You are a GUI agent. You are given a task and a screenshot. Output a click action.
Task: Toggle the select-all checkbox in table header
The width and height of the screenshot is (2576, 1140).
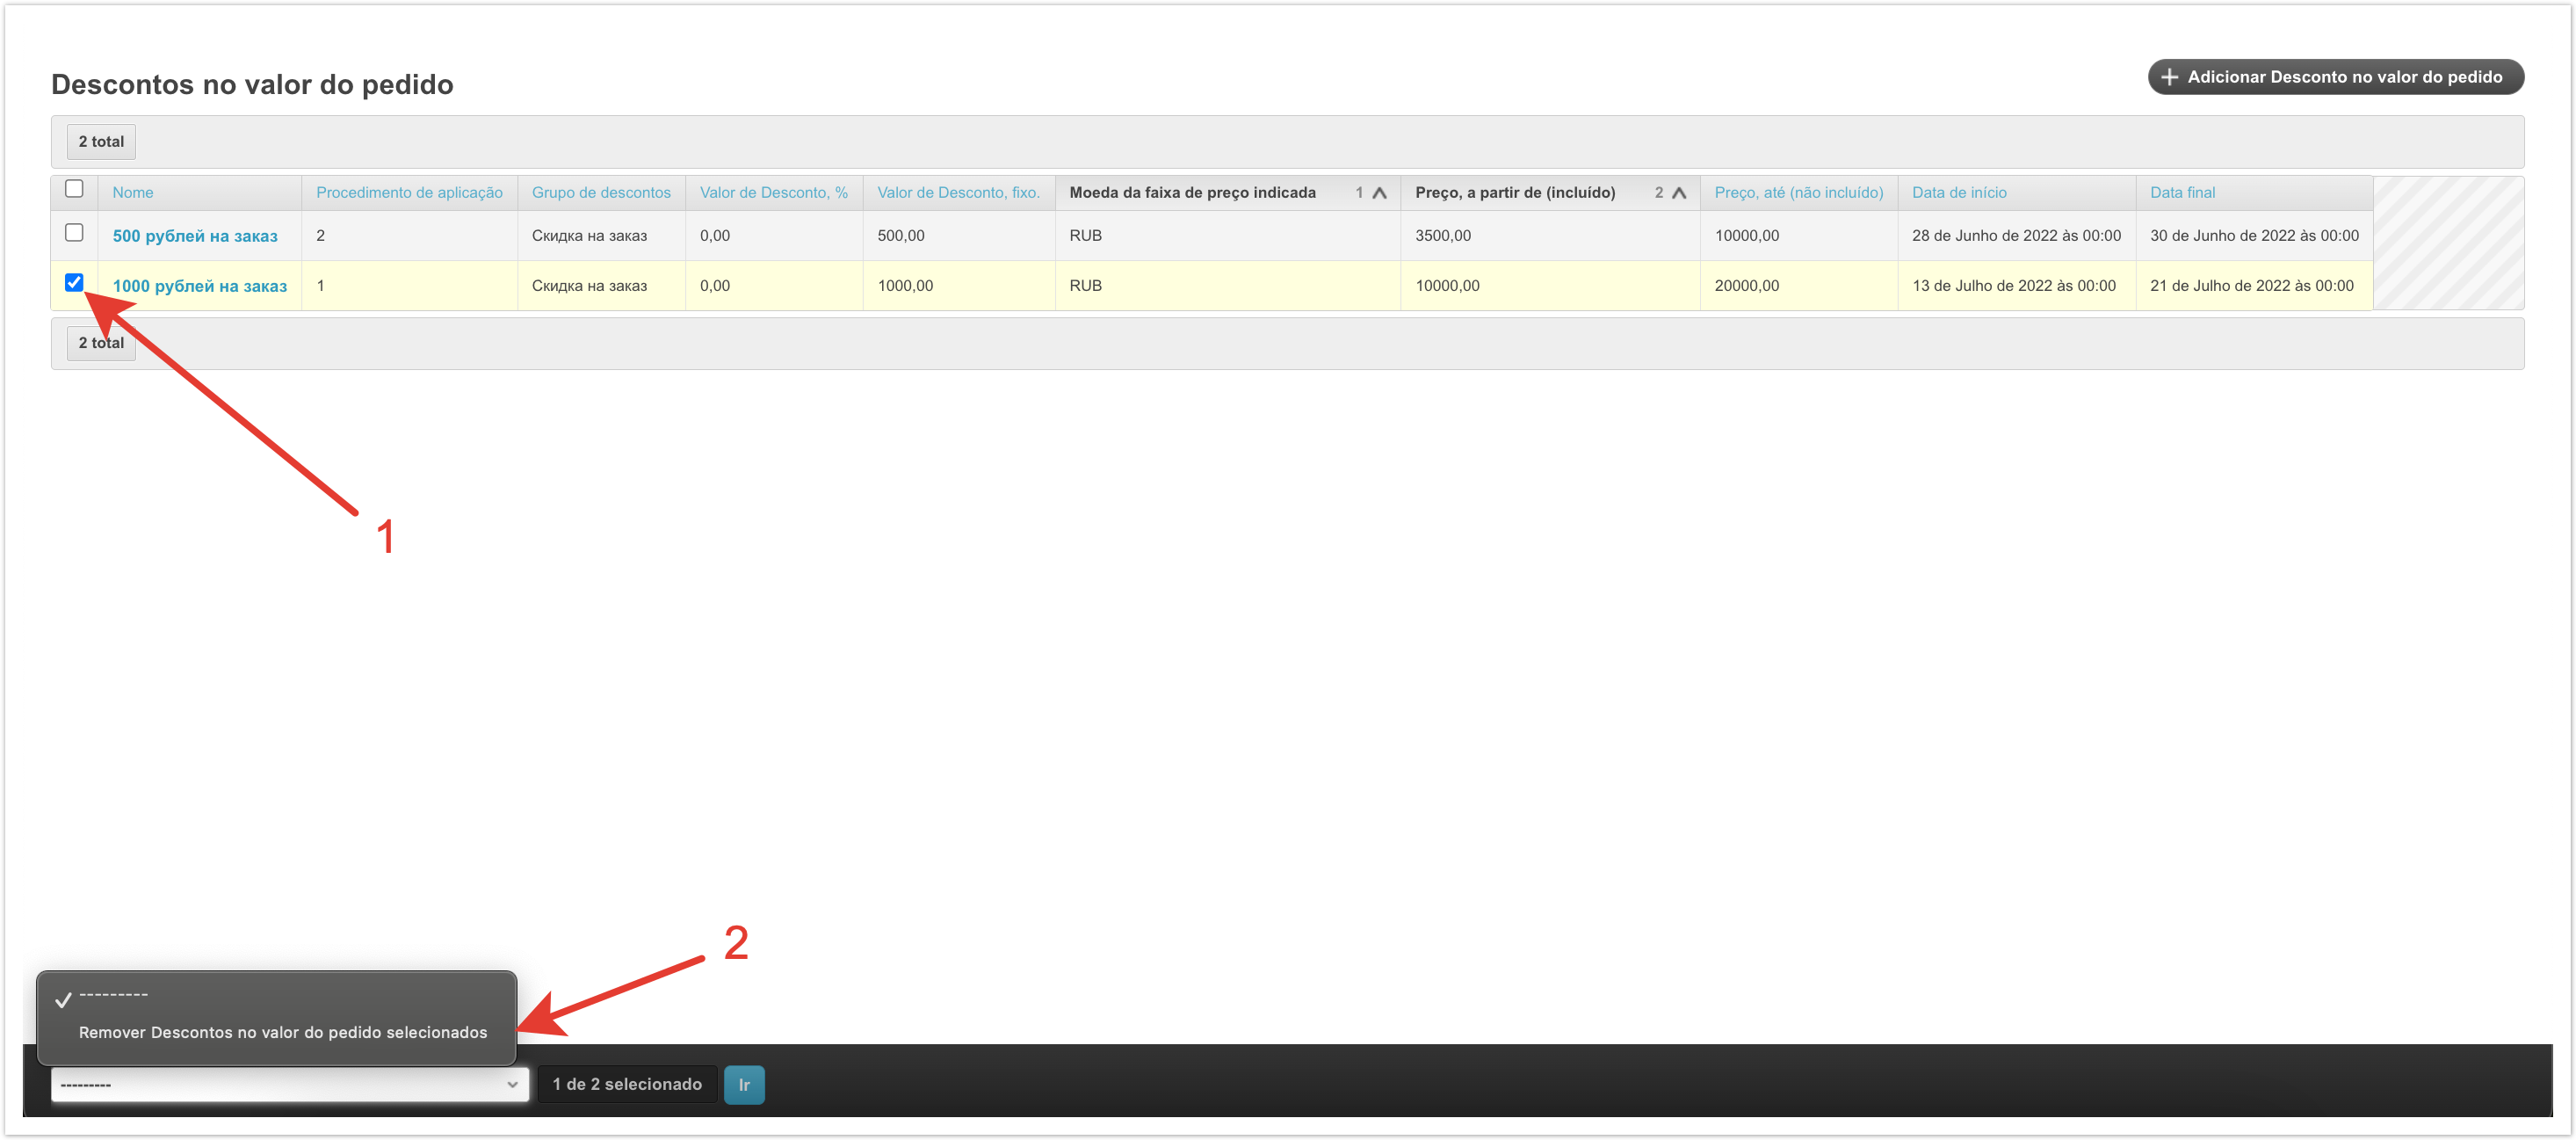[x=74, y=189]
